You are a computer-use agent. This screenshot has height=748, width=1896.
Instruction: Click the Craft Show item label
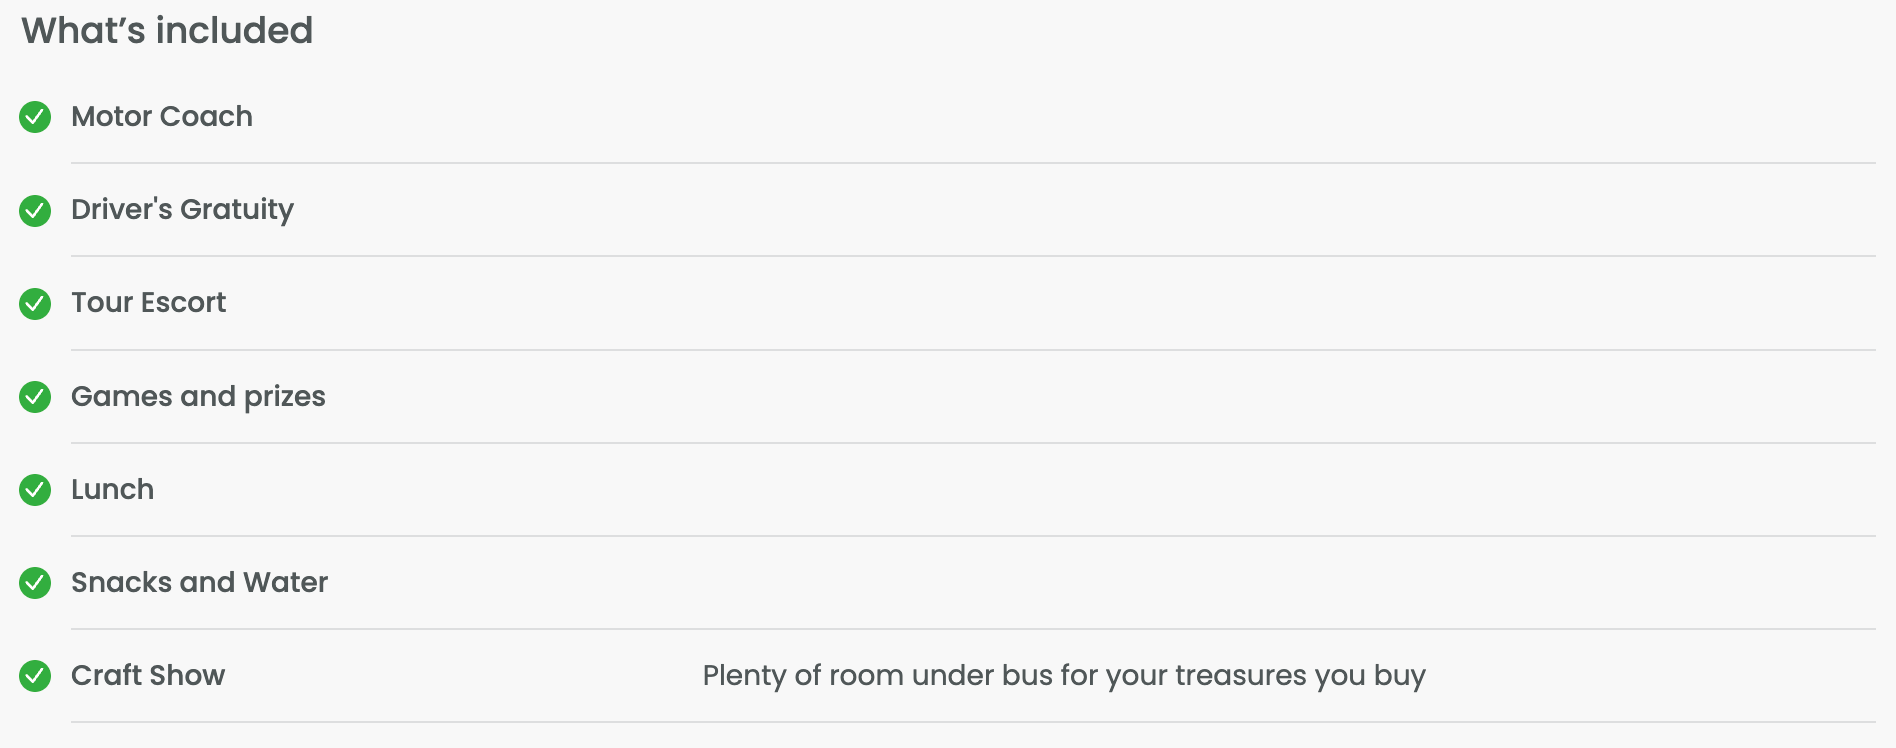(148, 675)
